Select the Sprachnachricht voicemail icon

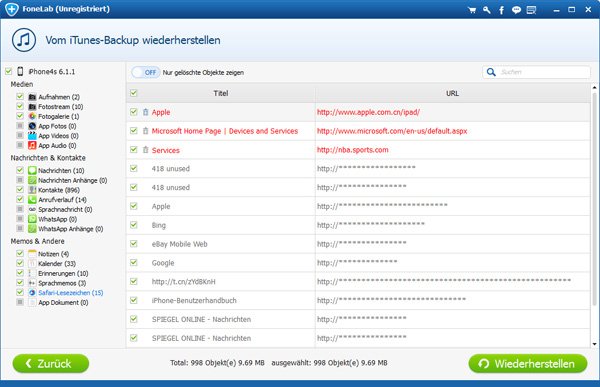(32, 209)
